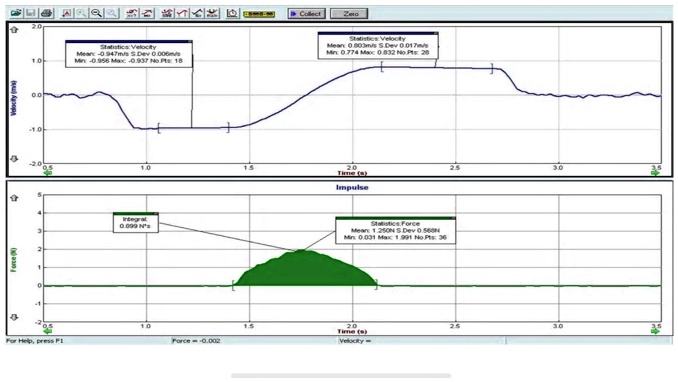Click force graph's left green time arrow
The image size is (678, 382).
pyautogui.click(x=47, y=331)
